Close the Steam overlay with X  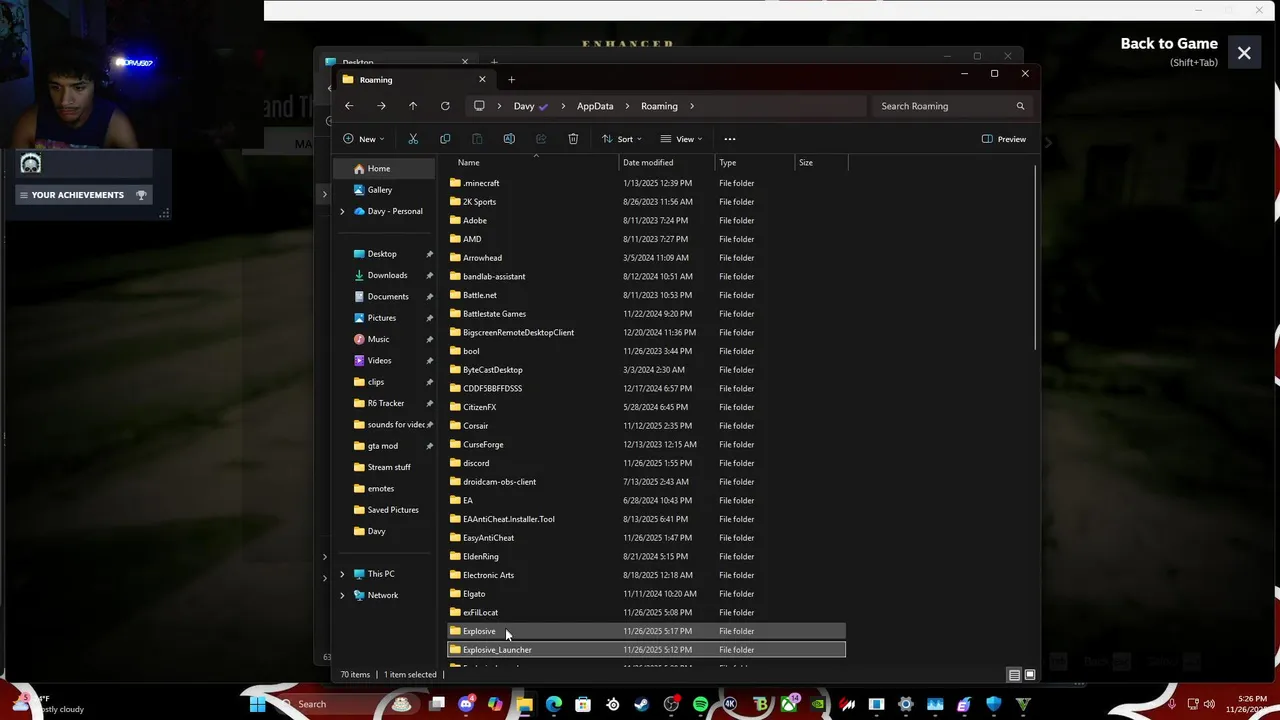click(1244, 53)
